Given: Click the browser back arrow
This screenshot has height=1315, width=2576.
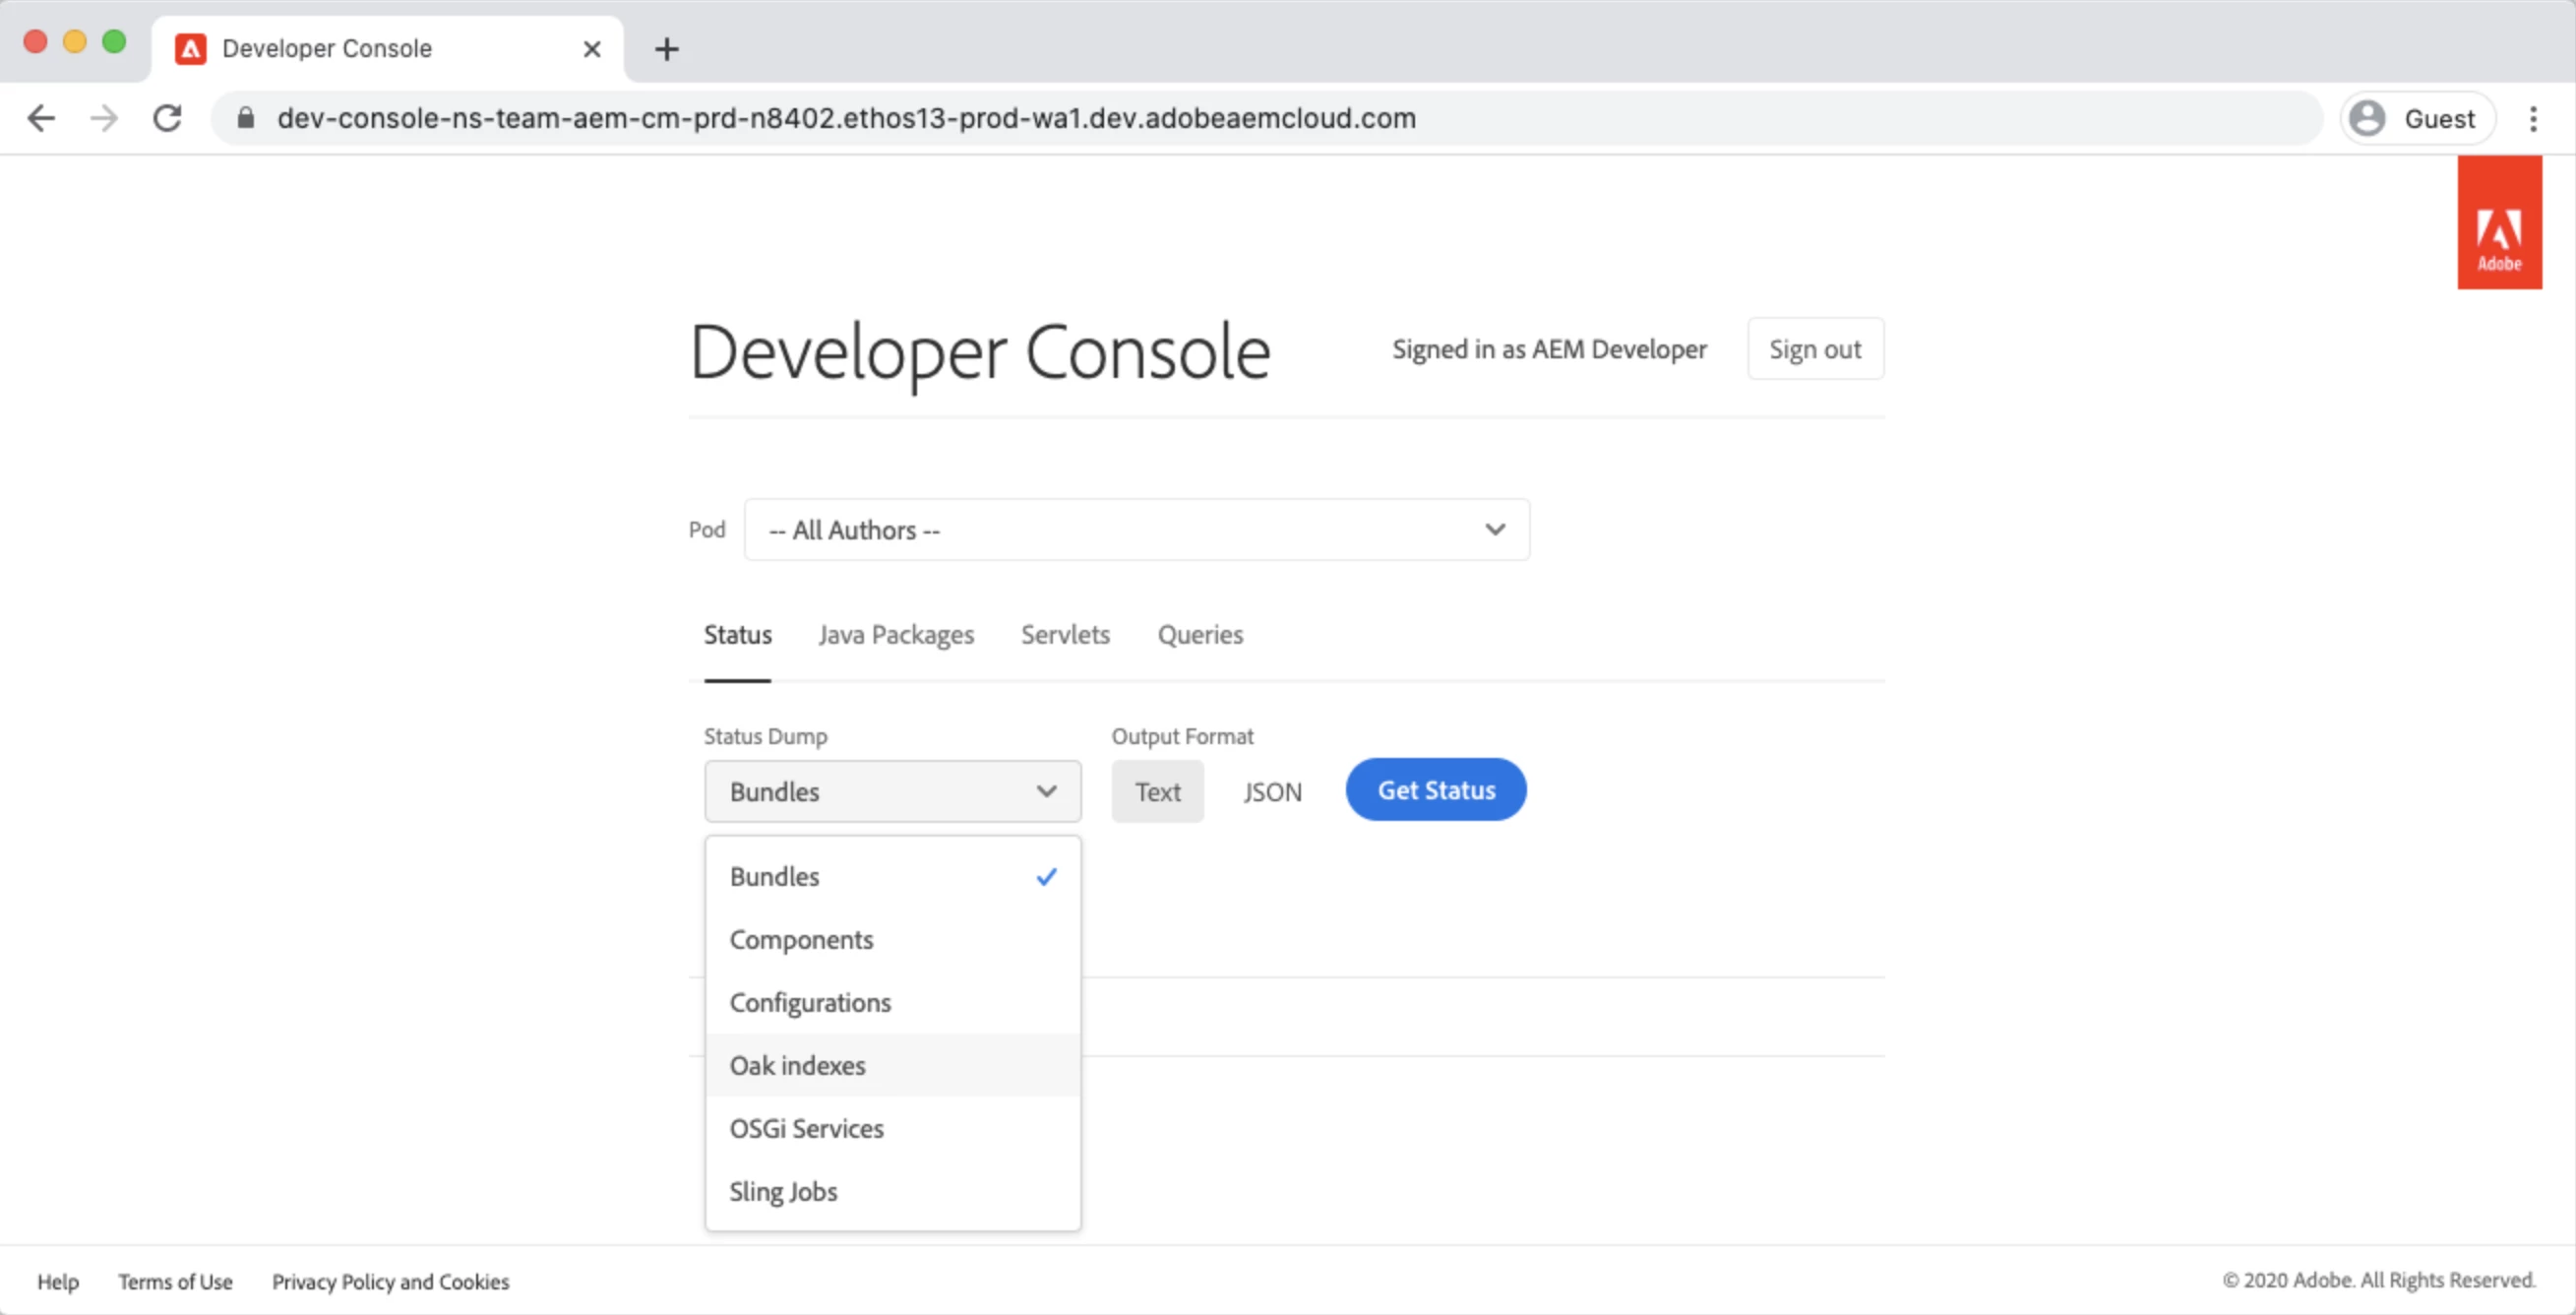Looking at the screenshot, I should pyautogui.click(x=41, y=119).
